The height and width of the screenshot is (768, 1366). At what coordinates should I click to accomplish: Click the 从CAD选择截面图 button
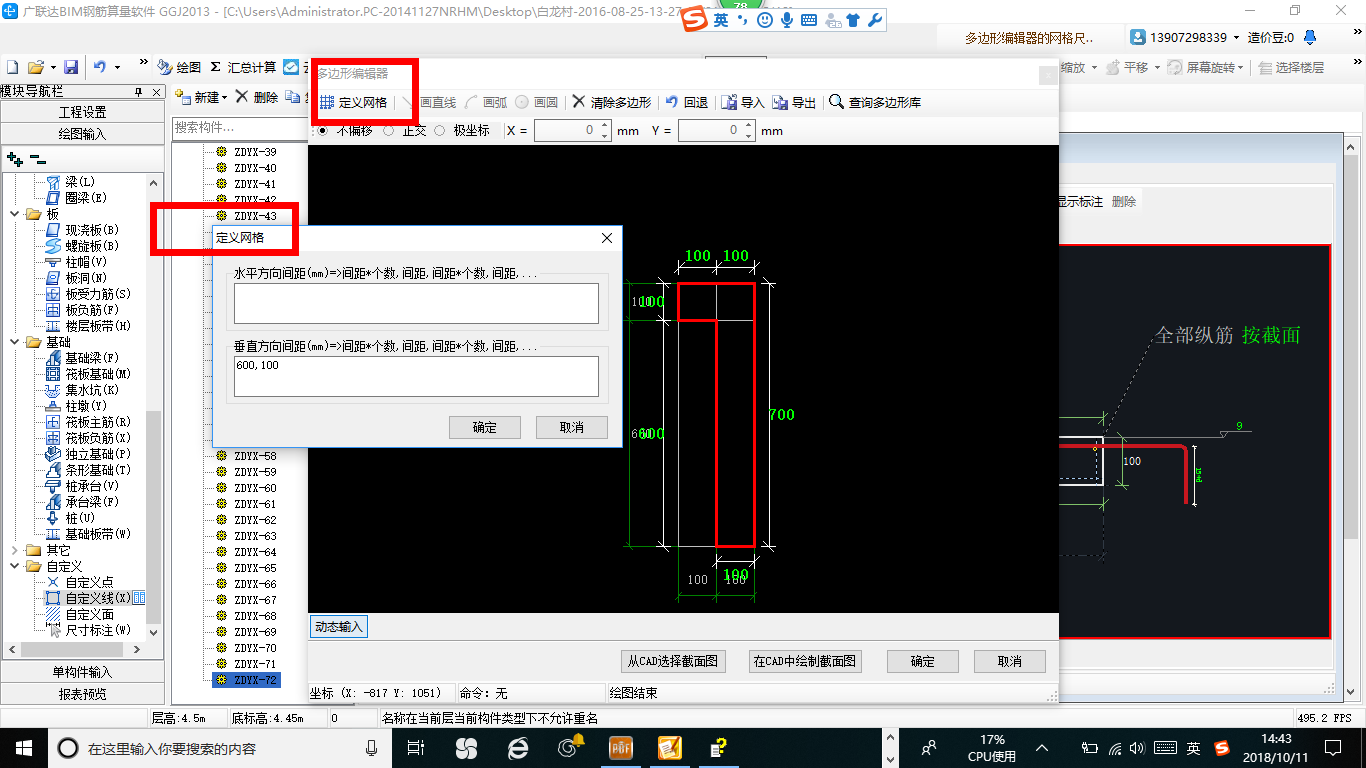pos(672,661)
